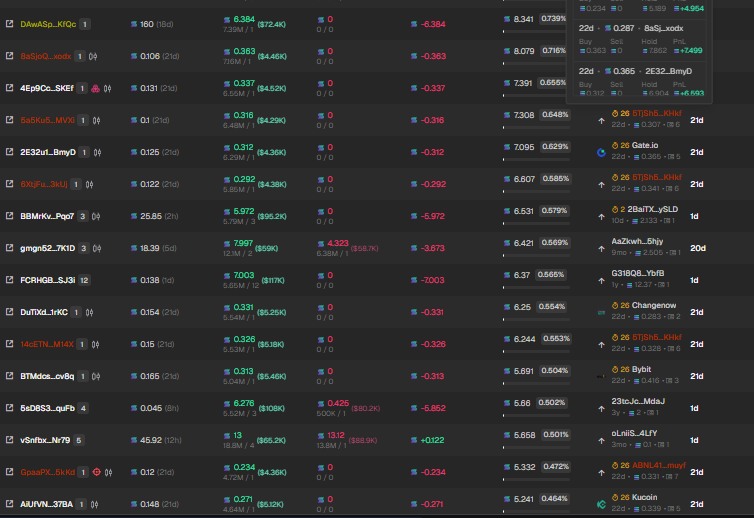Click the Gate.io exchange logo icon
The height and width of the screenshot is (518, 754).
point(601,152)
